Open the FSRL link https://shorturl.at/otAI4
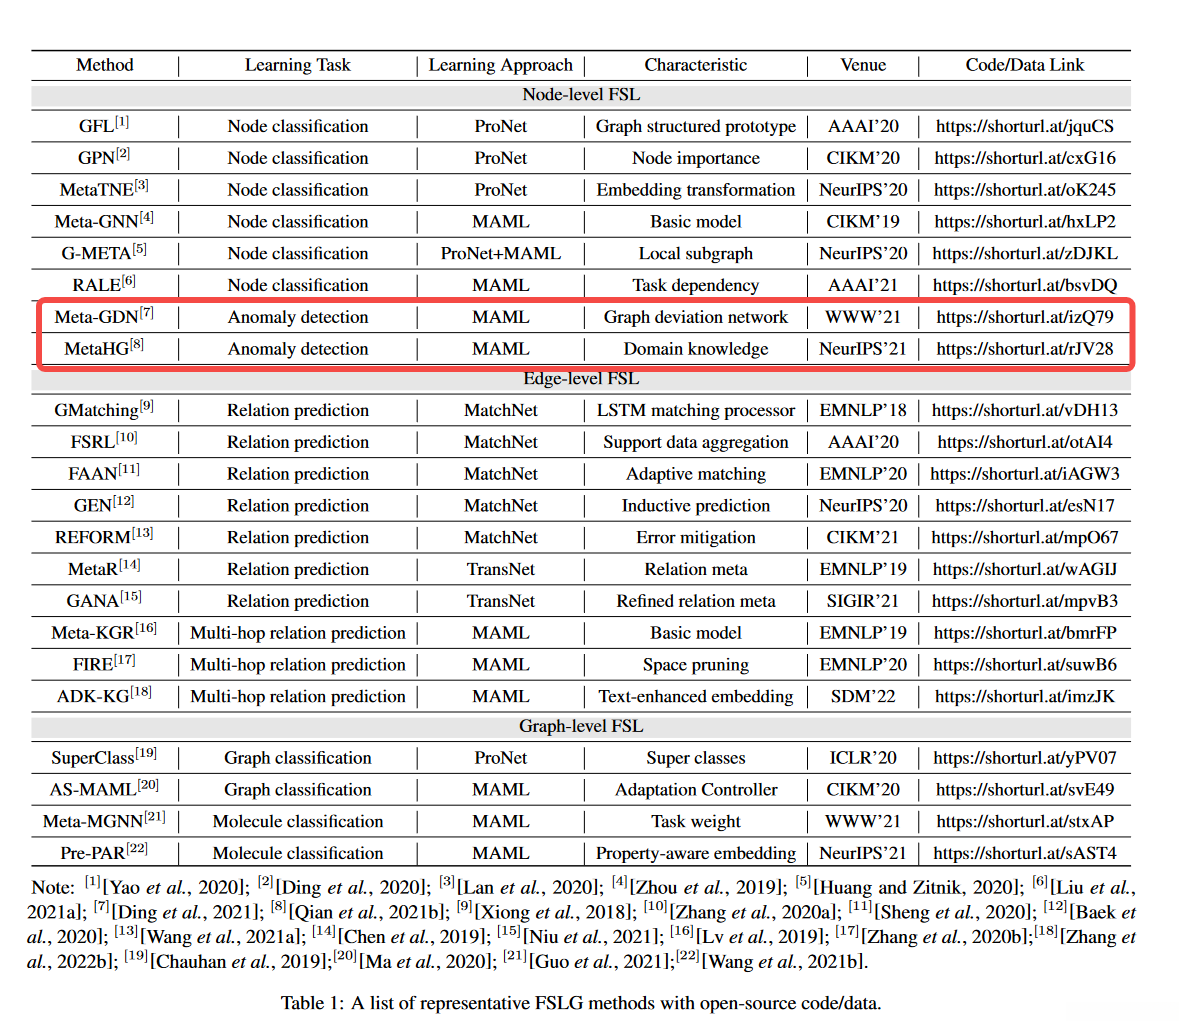The height and width of the screenshot is (1028, 1190). click(1025, 442)
